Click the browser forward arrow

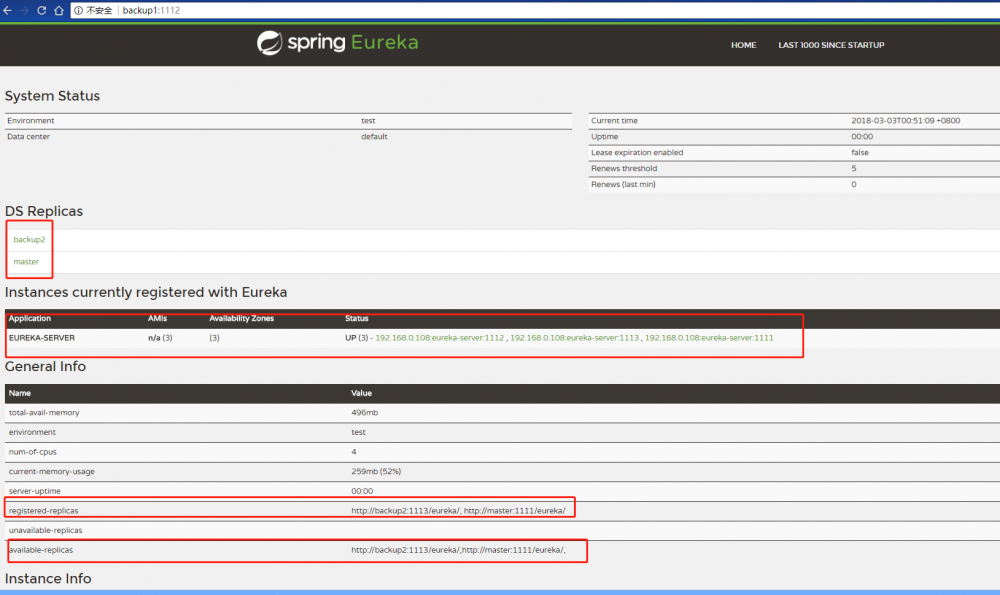pyautogui.click(x=25, y=10)
